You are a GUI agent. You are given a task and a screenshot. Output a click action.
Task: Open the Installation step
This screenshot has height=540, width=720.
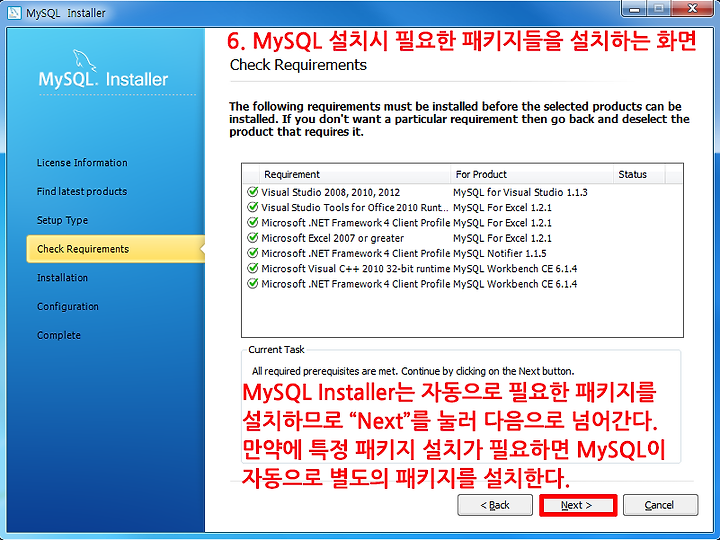62,278
